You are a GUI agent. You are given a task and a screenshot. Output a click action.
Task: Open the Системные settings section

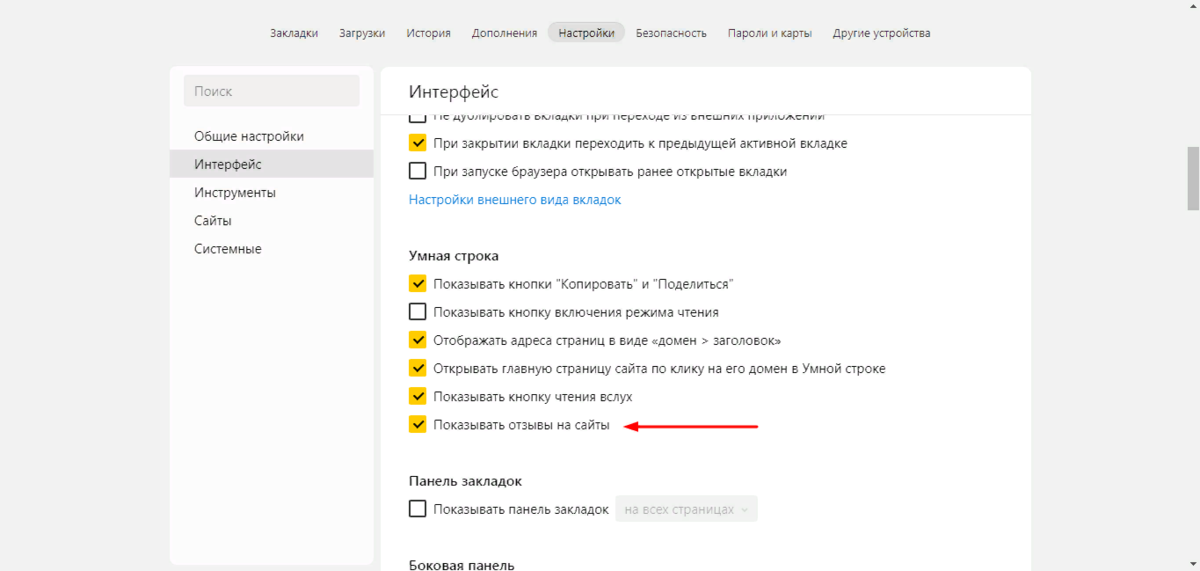point(228,248)
